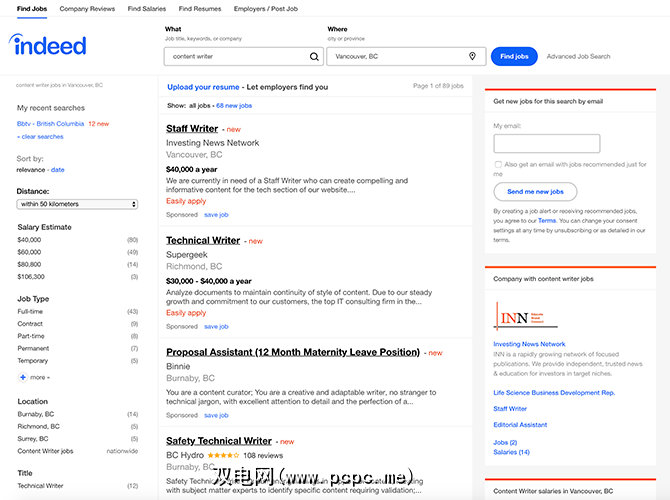The width and height of the screenshot is (670, 500).
Task: Open the Proposal Assistant job listing
Action: [x=293, y=352]
